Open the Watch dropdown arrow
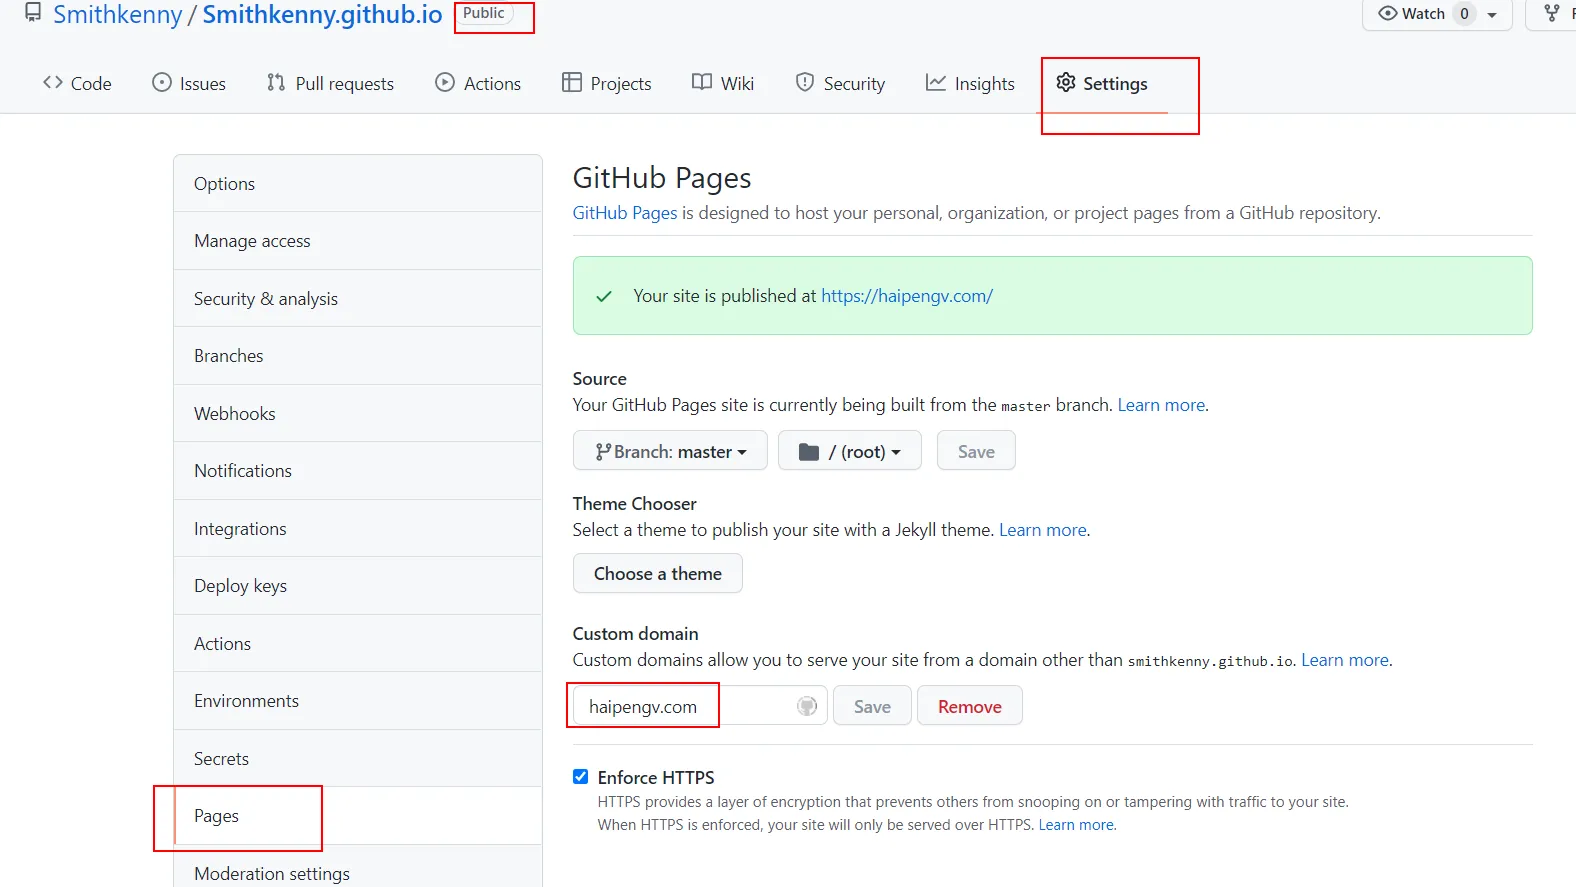The image size is (1576, 887). (1492, 15)
